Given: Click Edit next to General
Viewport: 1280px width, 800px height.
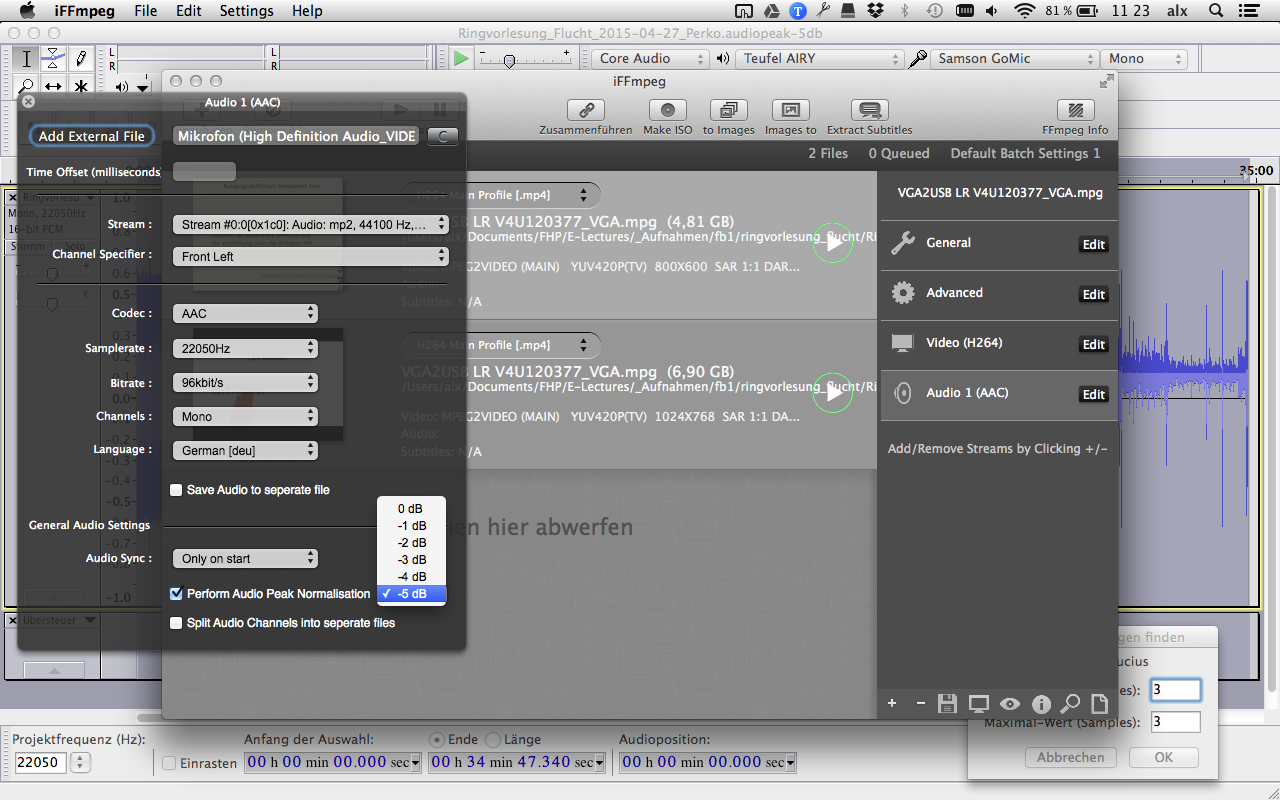Looking at the screenshot, I should coord(1094,245).
